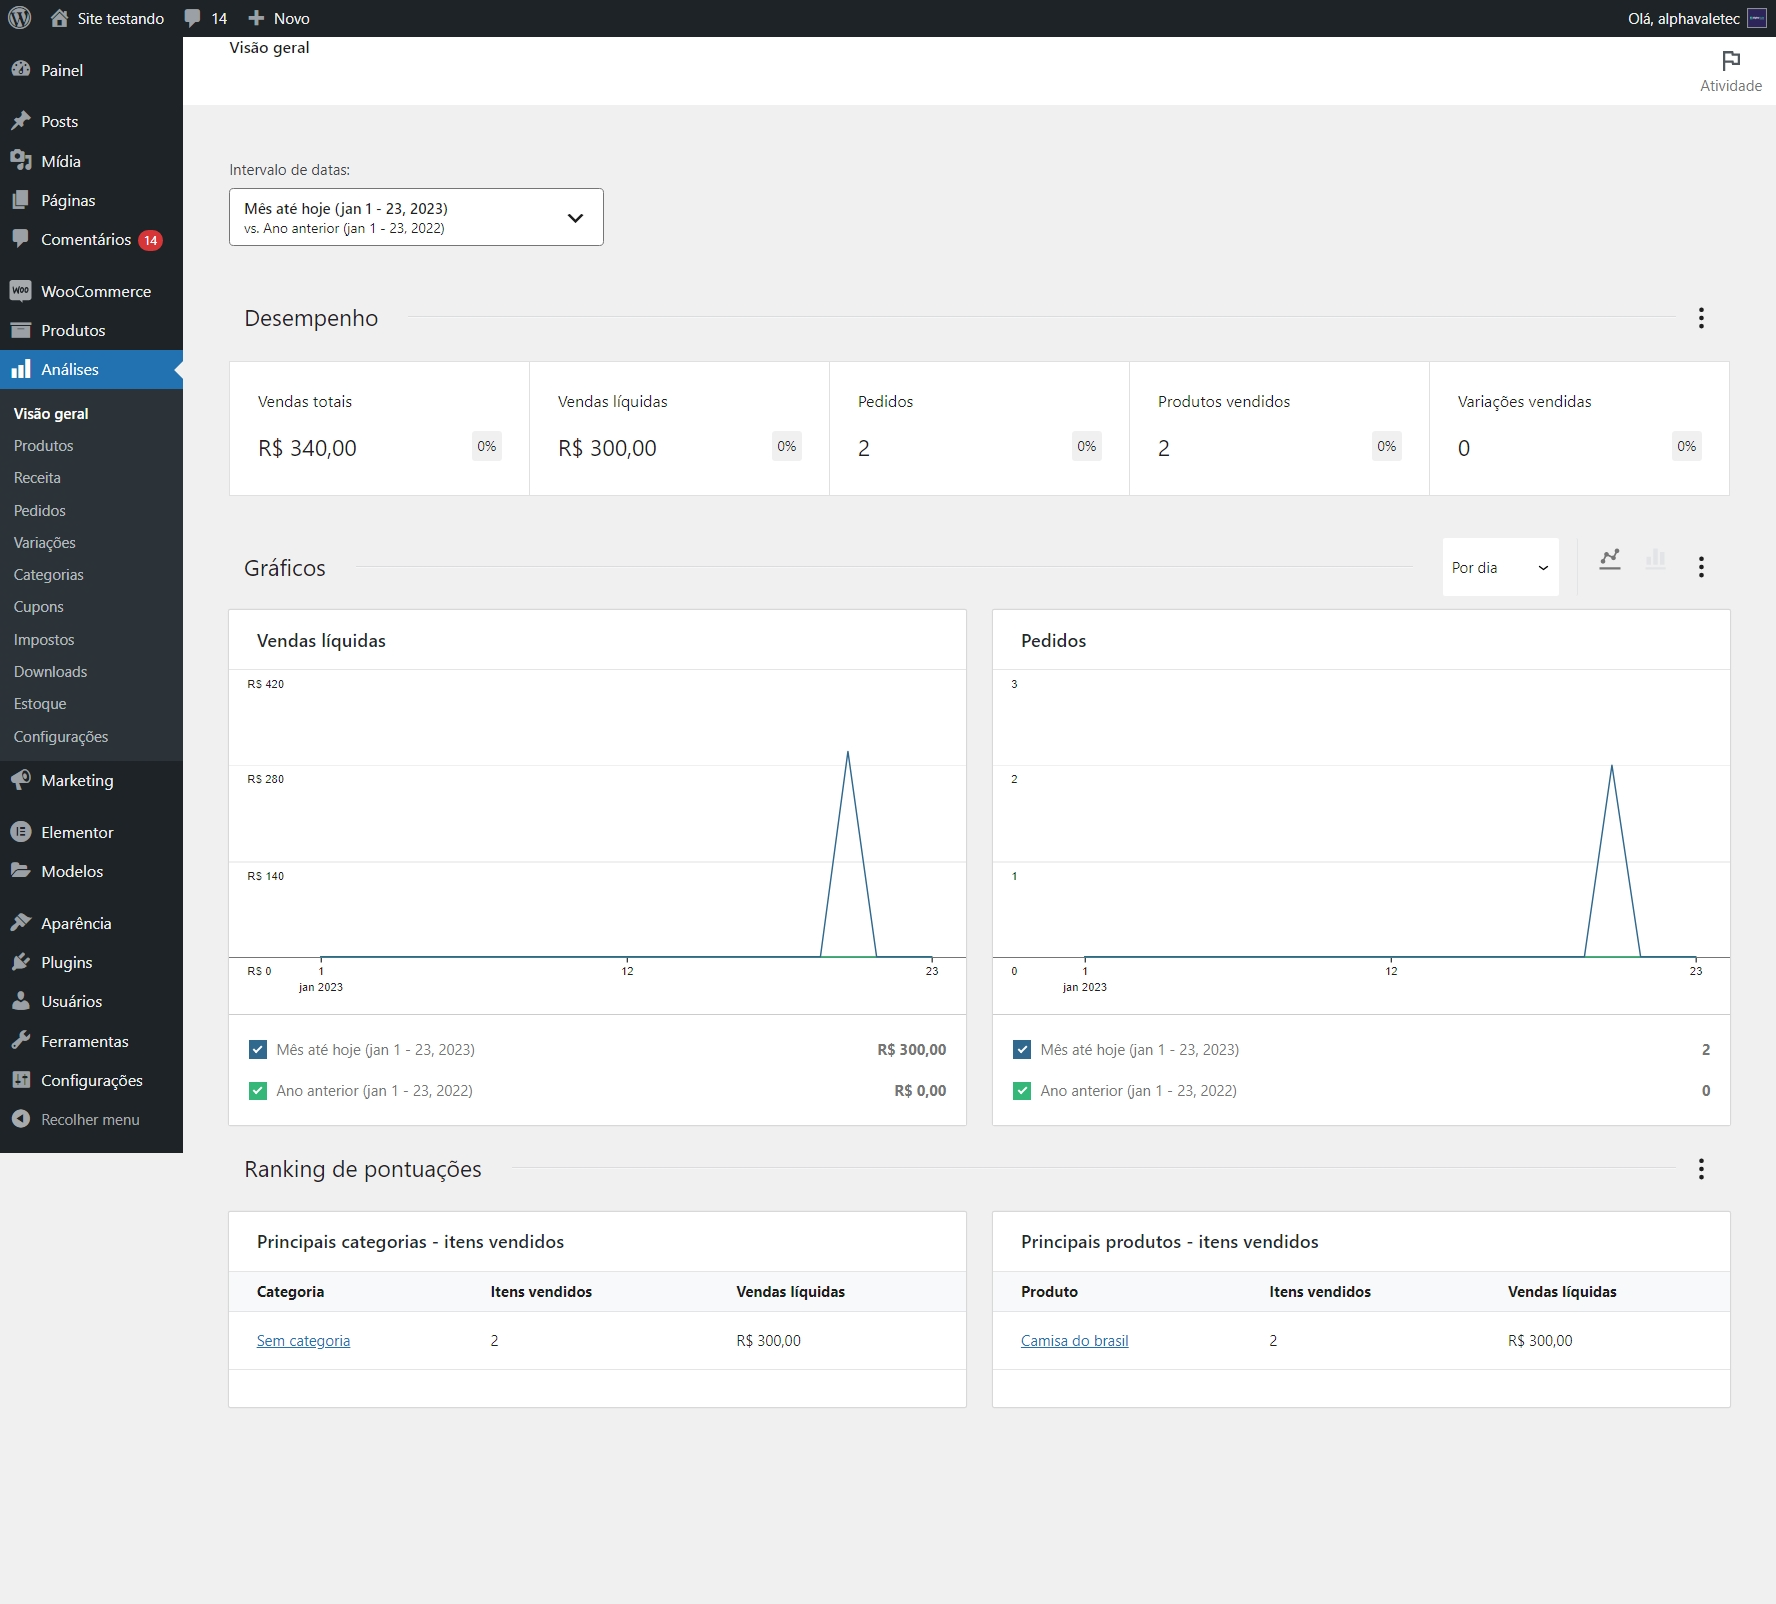Switch to line chart view
This screenshot has height=1604, width=1776.
coord(1609,560)
